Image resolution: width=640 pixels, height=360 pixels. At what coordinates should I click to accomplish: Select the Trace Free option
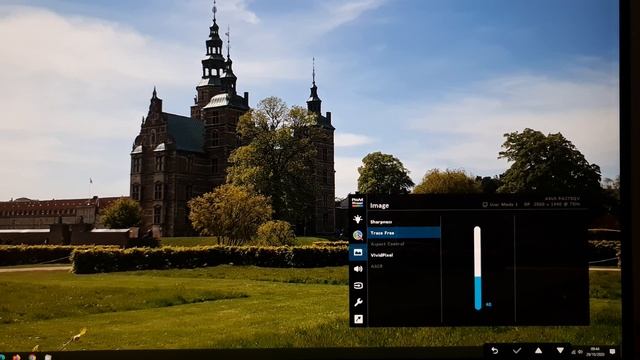404,233
